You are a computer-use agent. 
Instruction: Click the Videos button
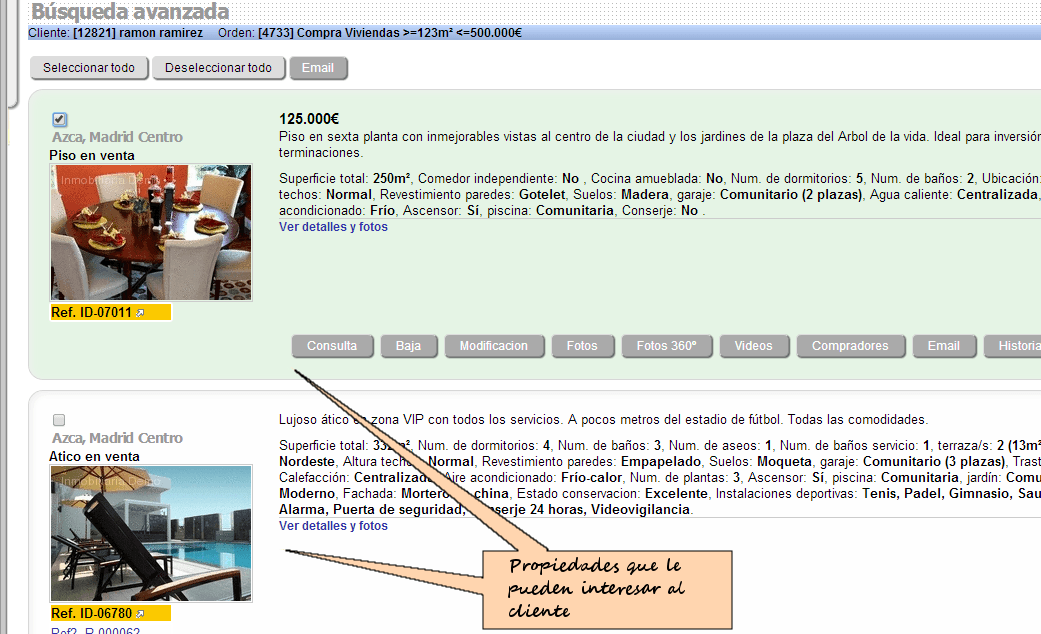753,346
